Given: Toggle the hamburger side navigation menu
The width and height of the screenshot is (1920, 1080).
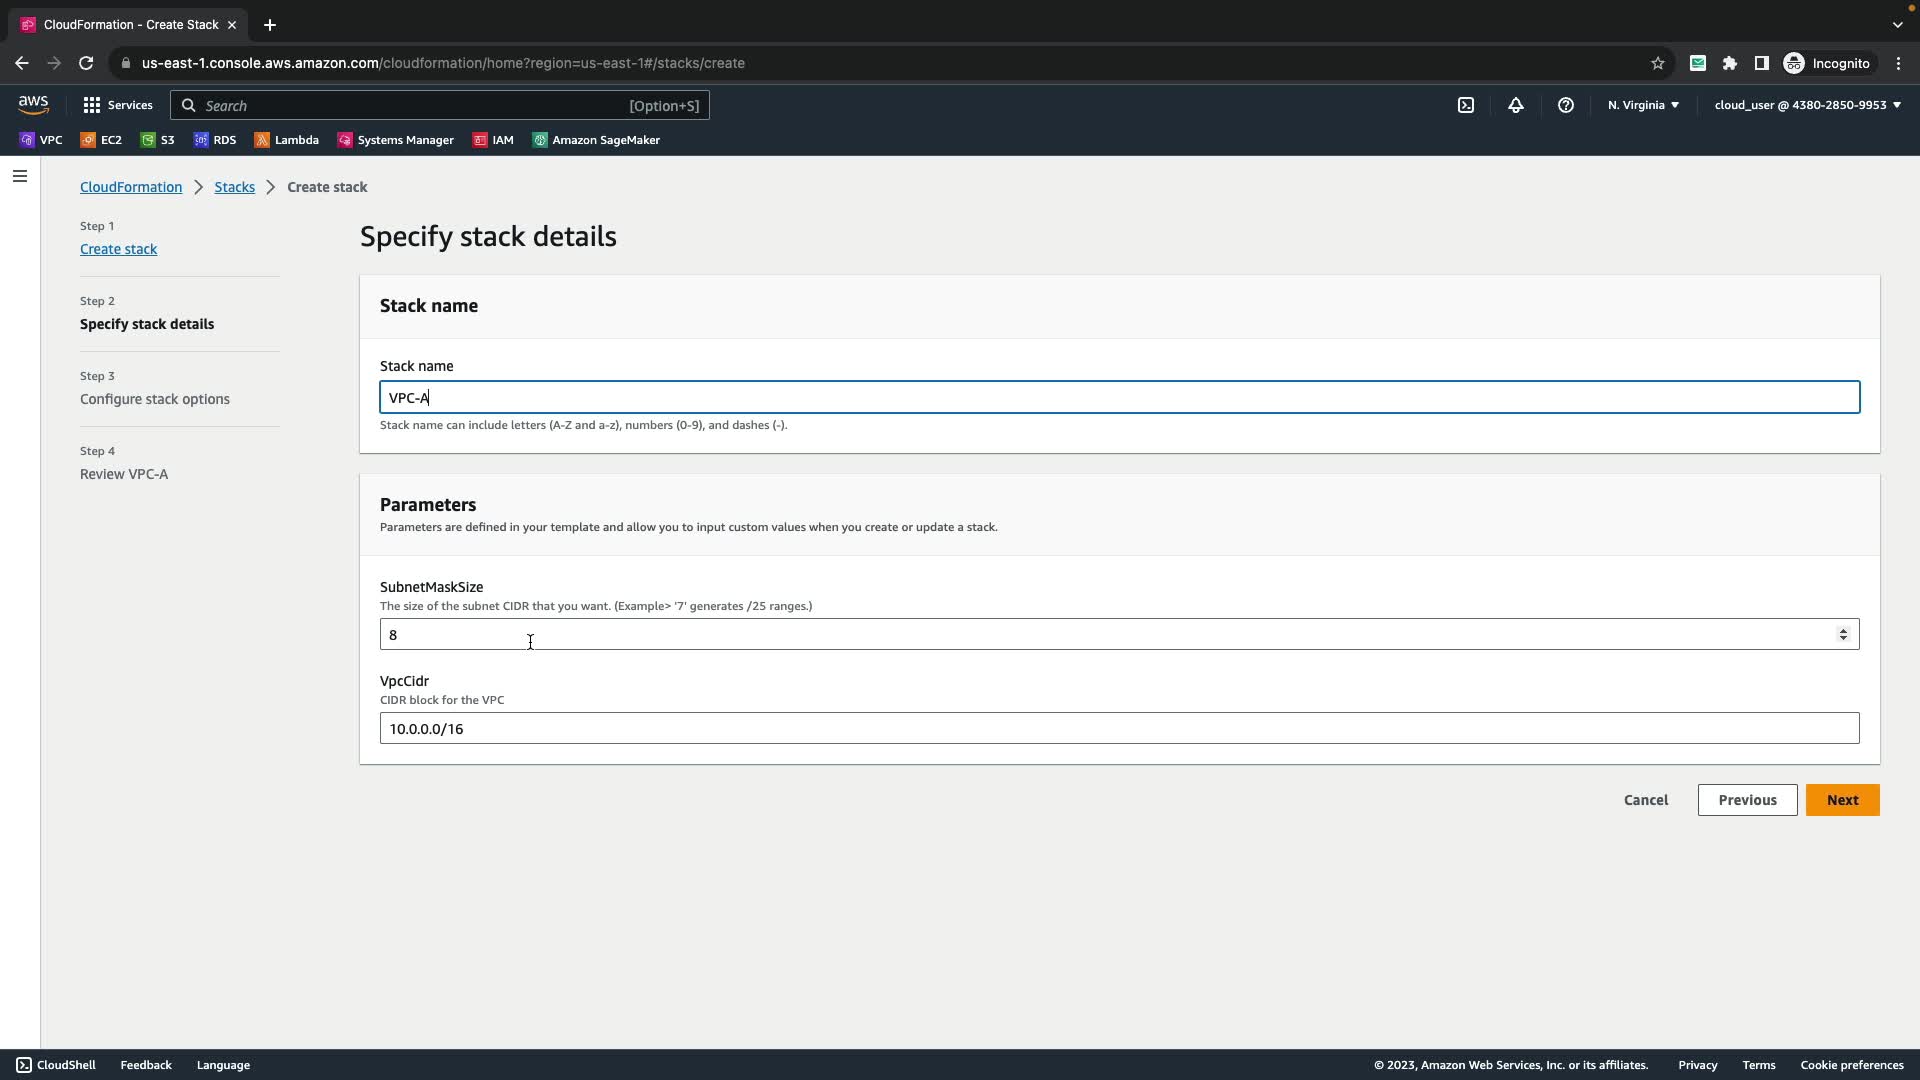Looking at the screenshot, I should pos(20,177).
